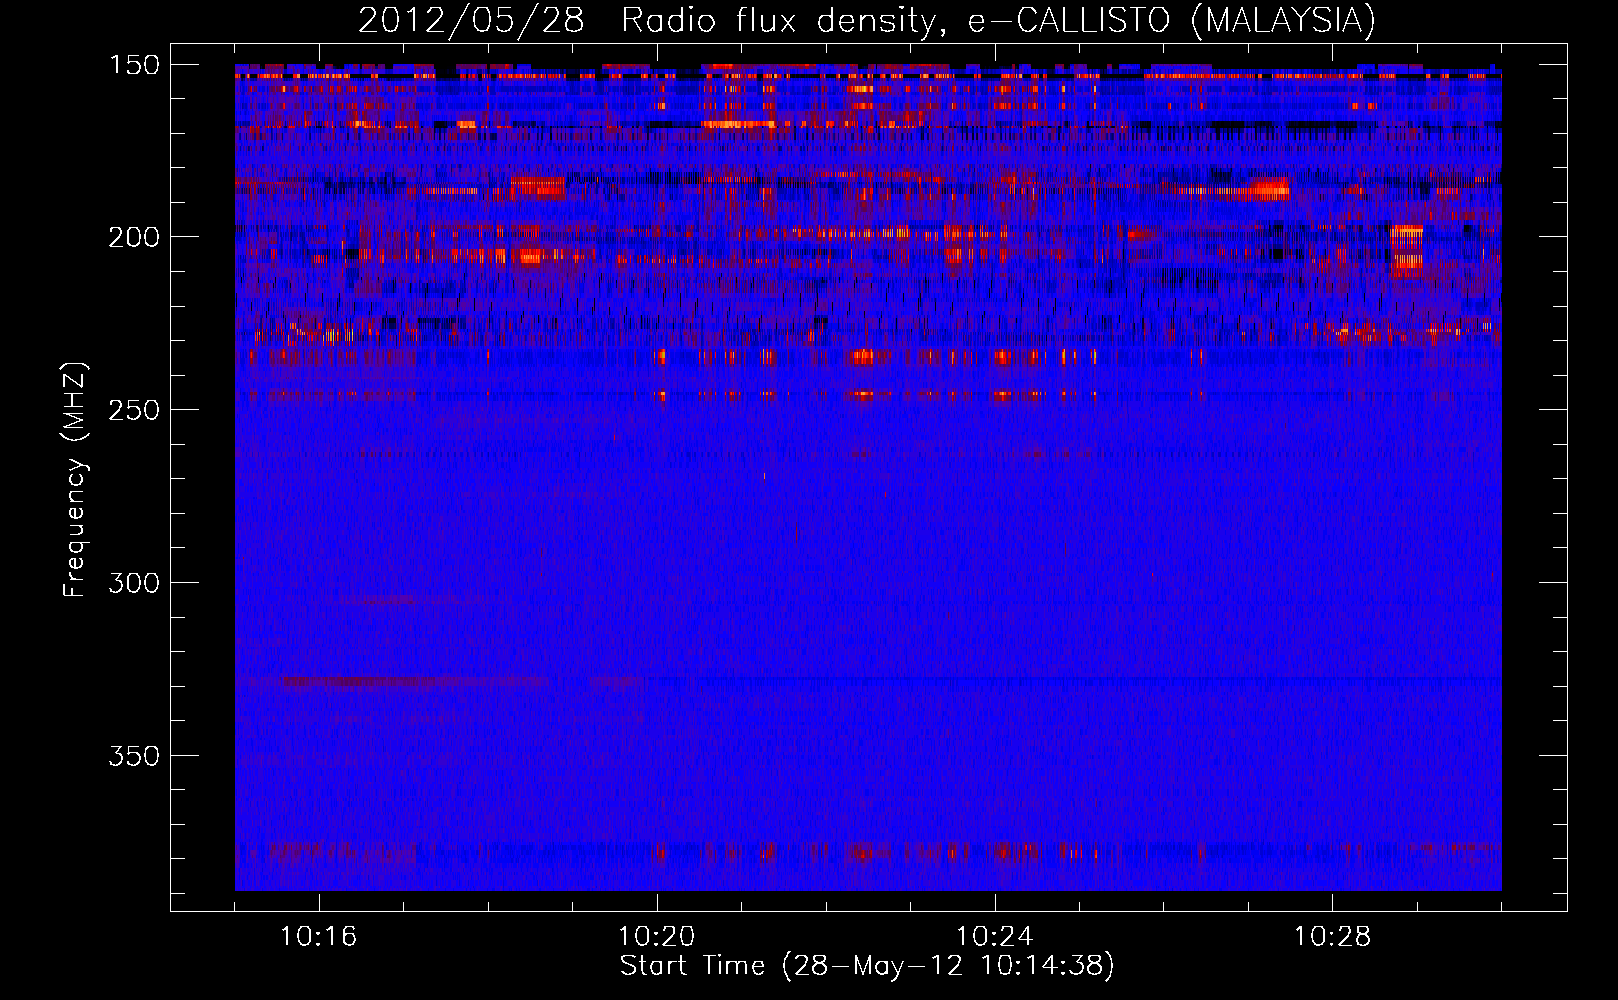Click the 10:20 time tick label
The width and height of the screenshot is (1618, 1000).
pos(657,937)
